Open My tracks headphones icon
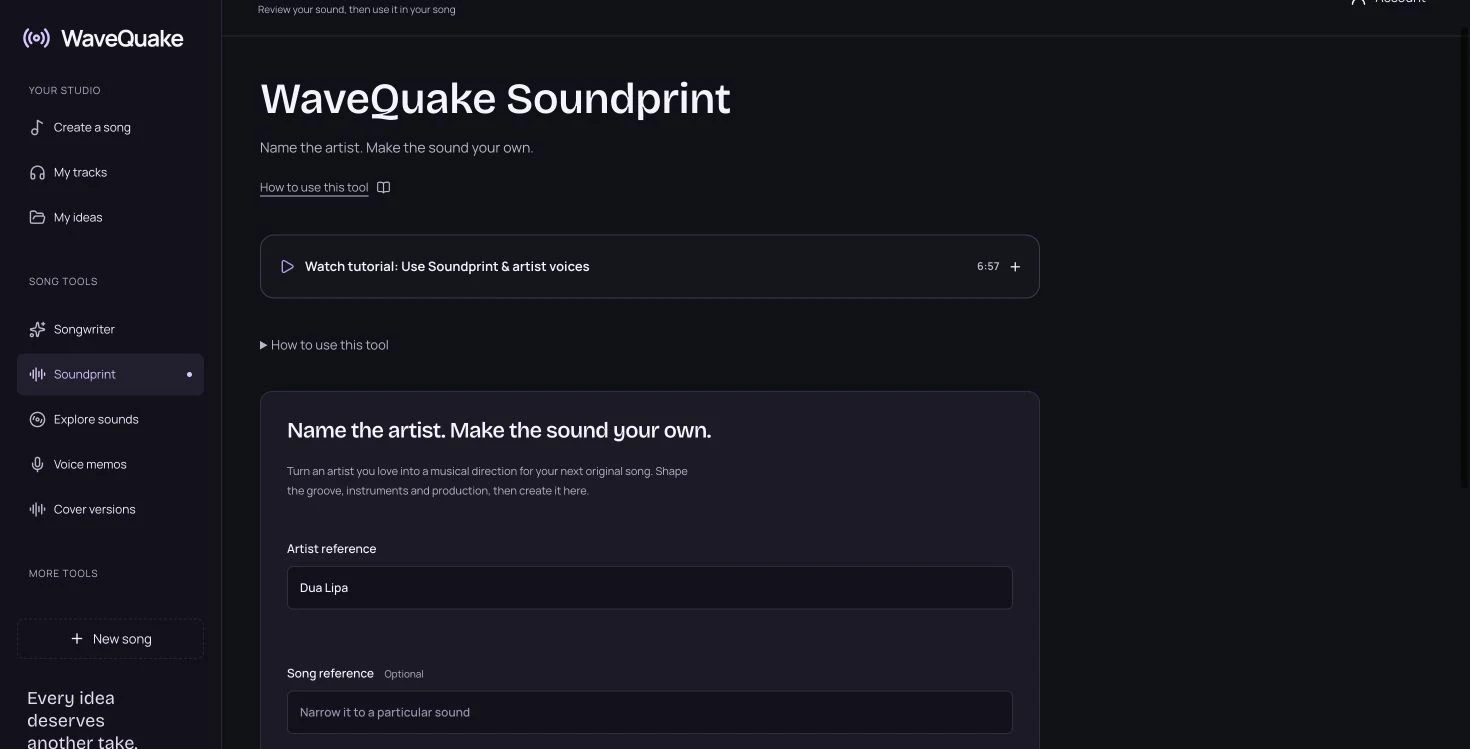This screenshot has width=1470, height=749. 37,173
